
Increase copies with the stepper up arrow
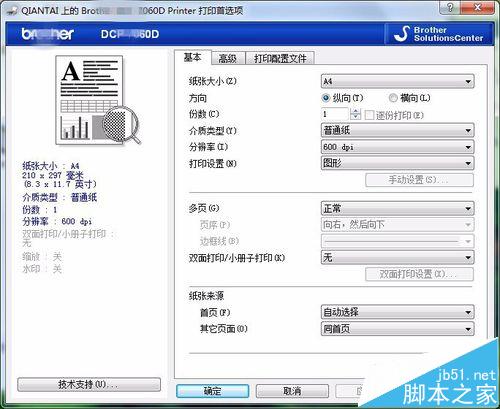click(356, 111)
